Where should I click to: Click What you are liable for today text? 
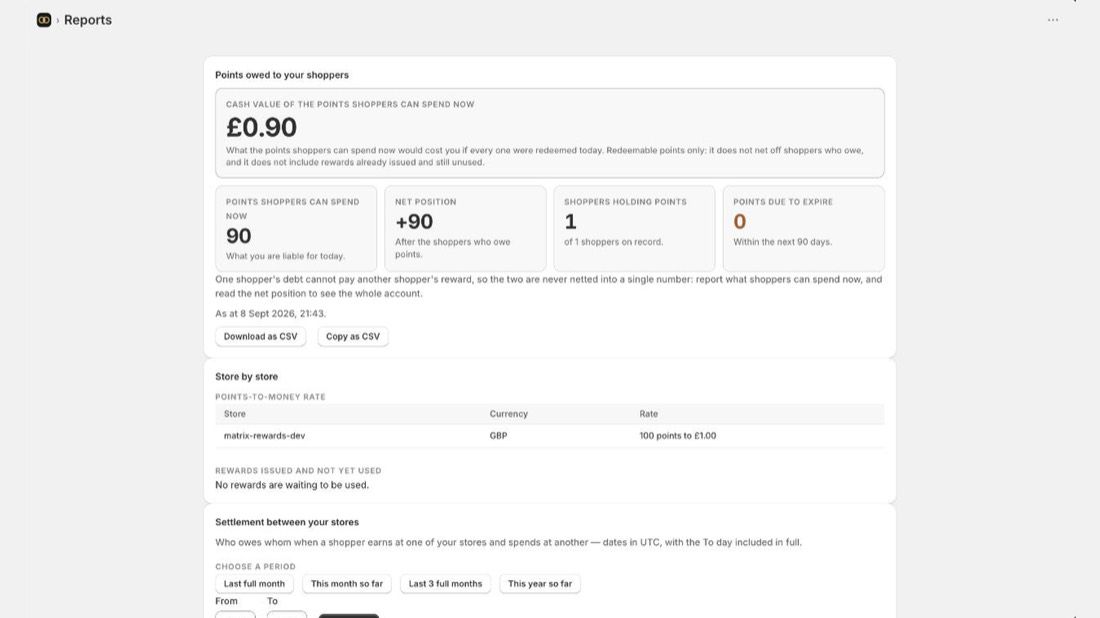[286, 256]
